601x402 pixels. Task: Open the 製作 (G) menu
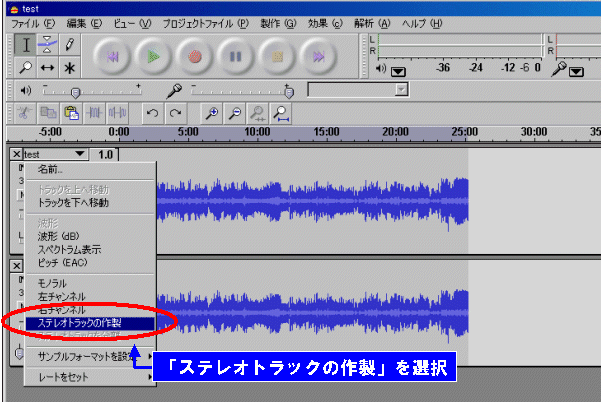pos(278,24)
